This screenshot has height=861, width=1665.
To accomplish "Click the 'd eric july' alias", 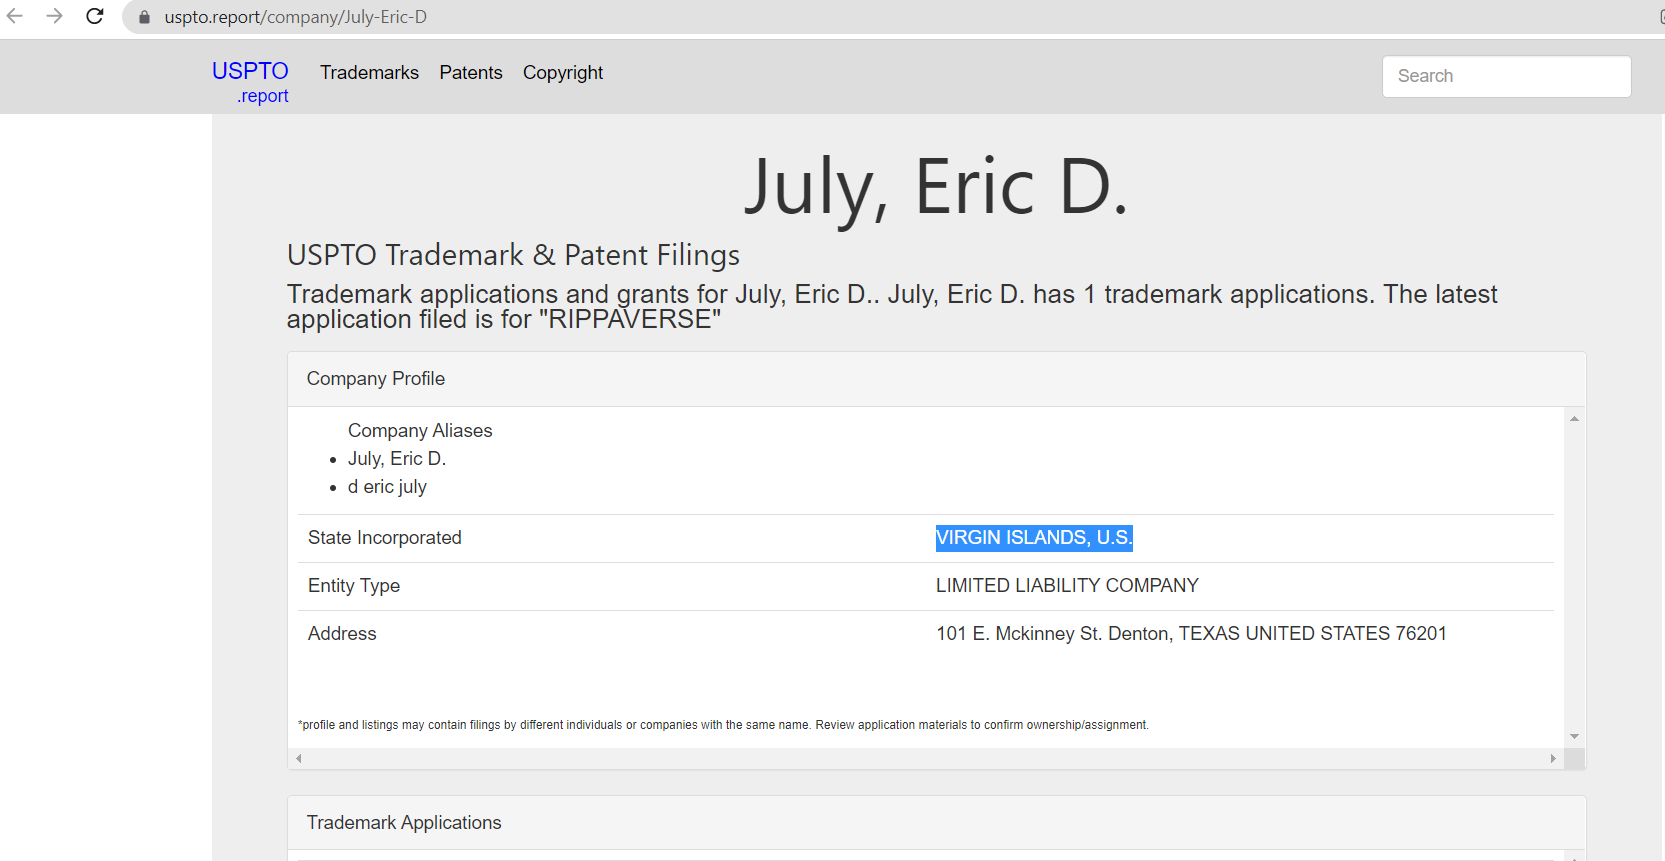I will click(387, 487).
